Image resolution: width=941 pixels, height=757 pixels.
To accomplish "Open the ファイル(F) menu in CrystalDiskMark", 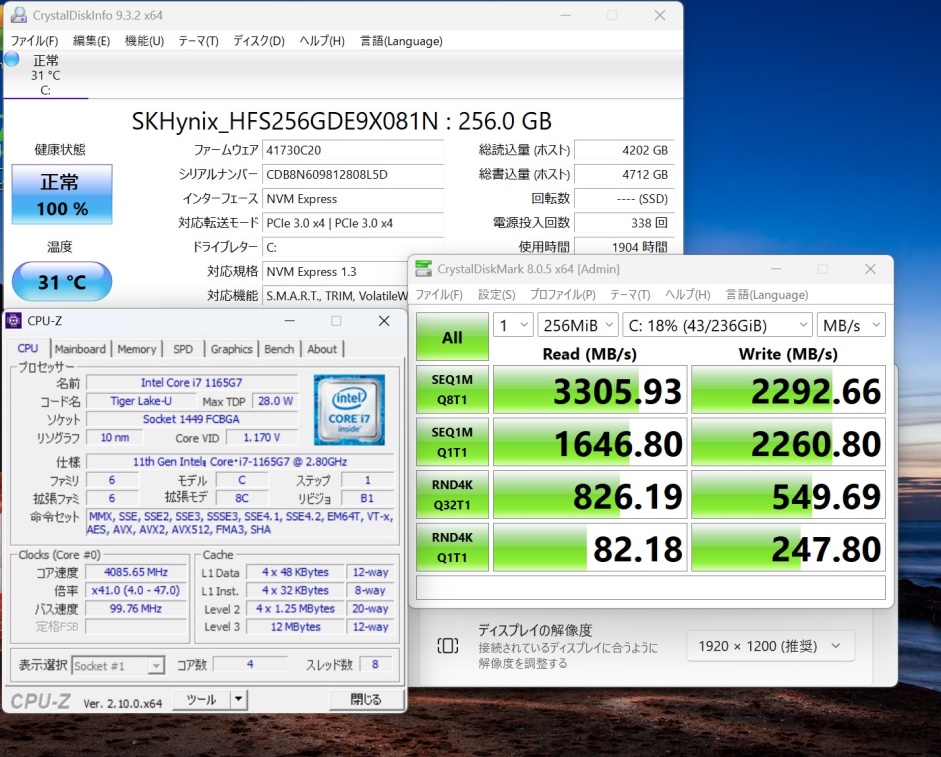I will [x=439, y=294].
